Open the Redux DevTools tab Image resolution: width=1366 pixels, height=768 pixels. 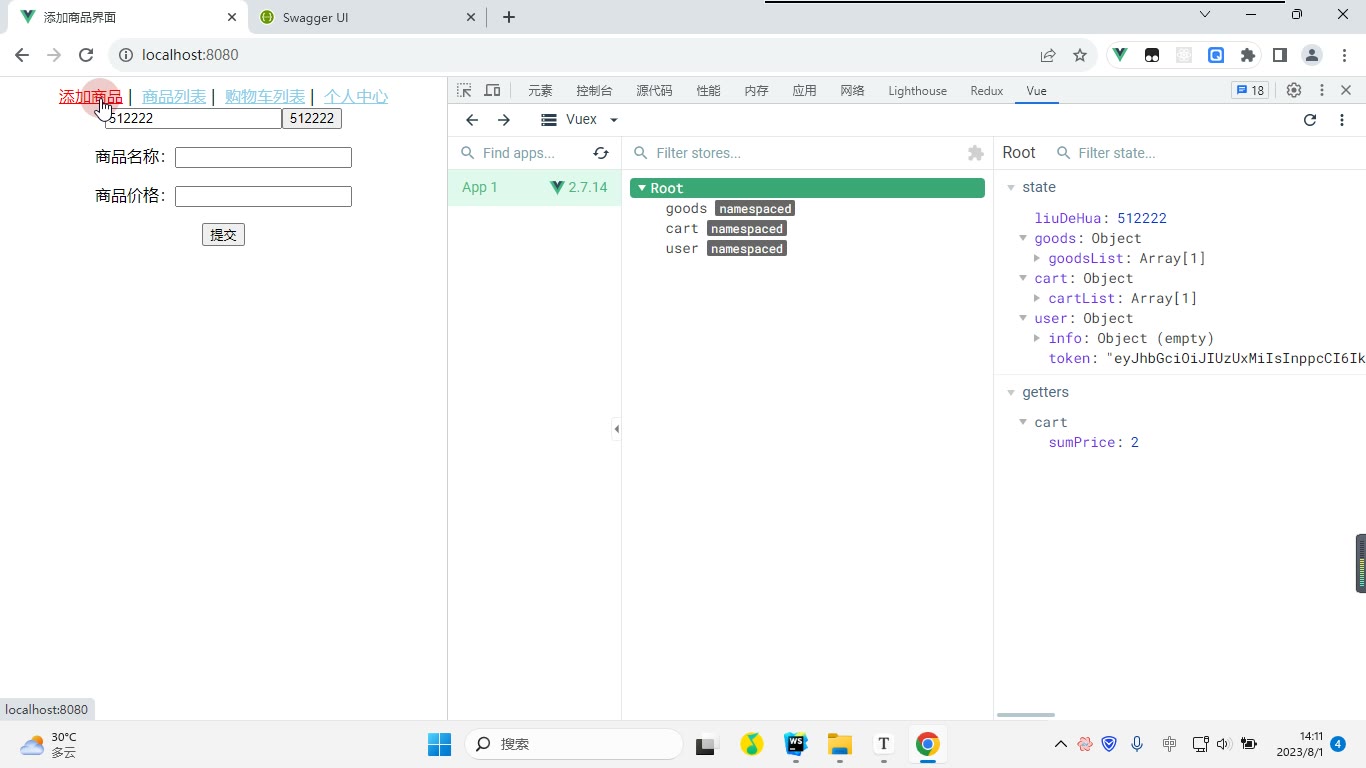tap(986, 90)
